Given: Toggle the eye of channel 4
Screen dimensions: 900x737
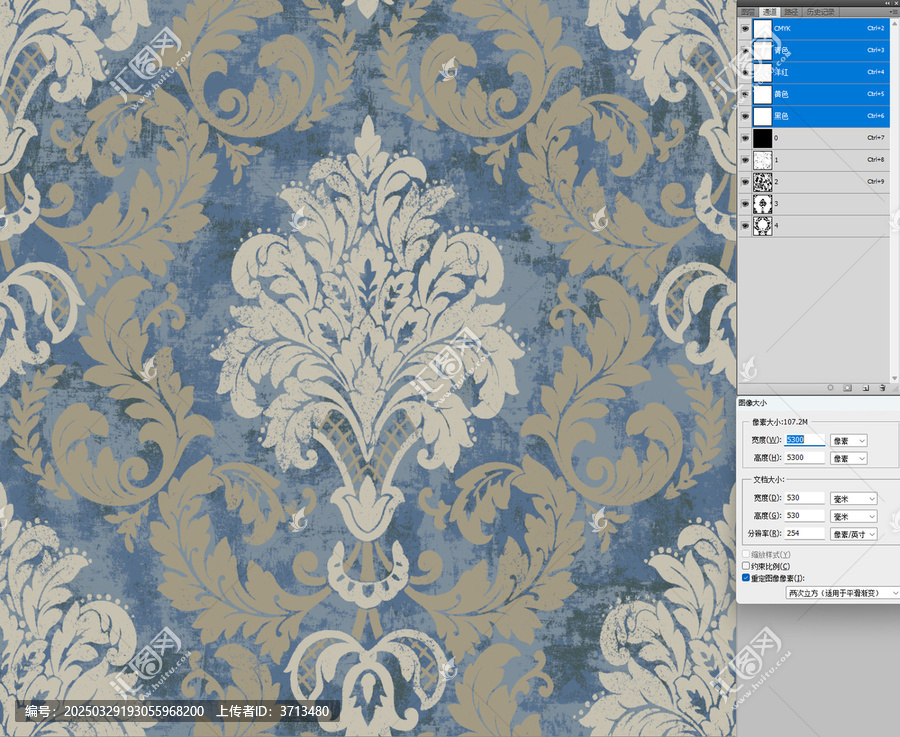Looking at the screenshot, I should 745,226.
